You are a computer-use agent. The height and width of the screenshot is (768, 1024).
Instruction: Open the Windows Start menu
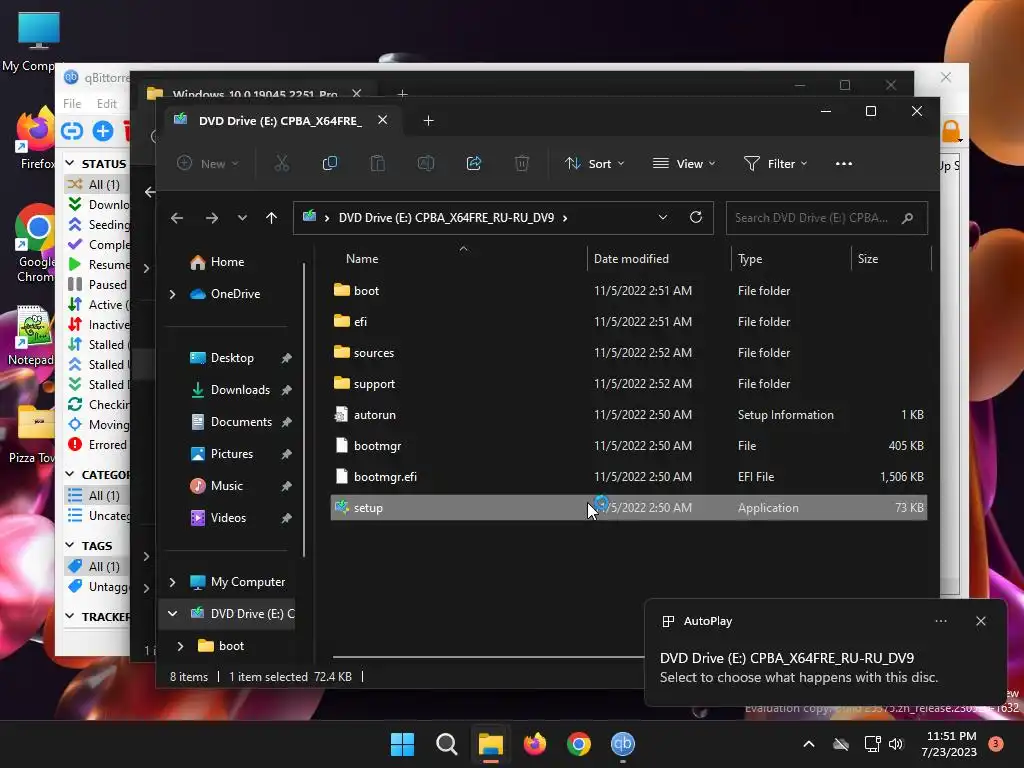pos(402,744)
